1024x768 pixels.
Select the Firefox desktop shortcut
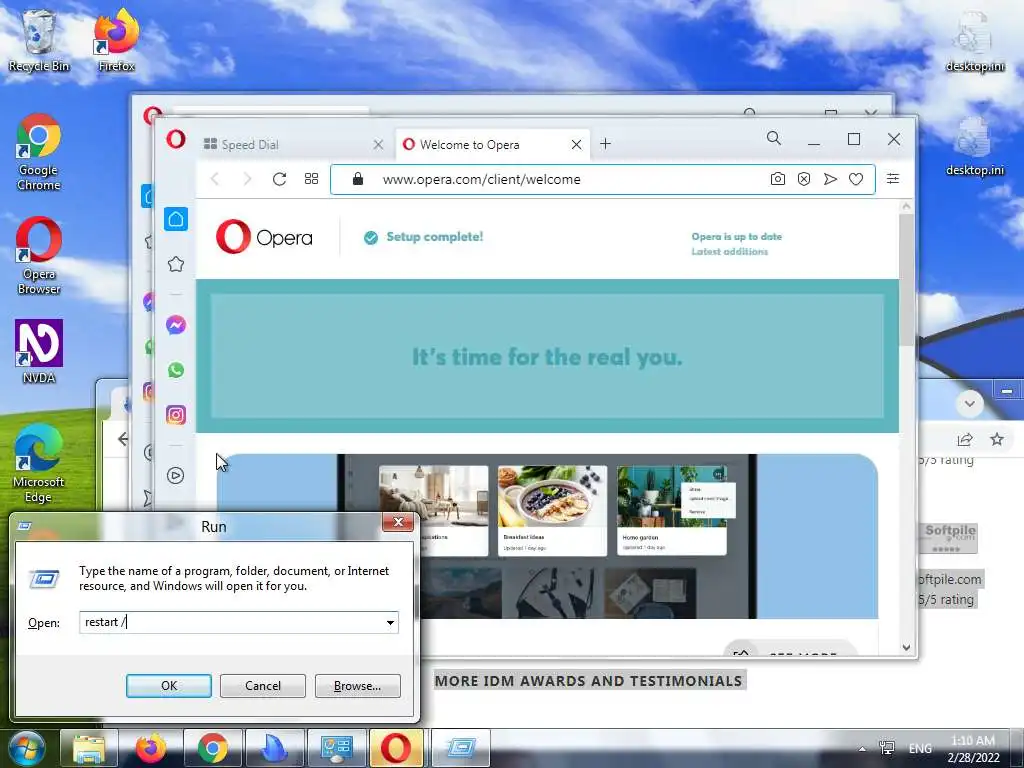[x=116, y=41]
